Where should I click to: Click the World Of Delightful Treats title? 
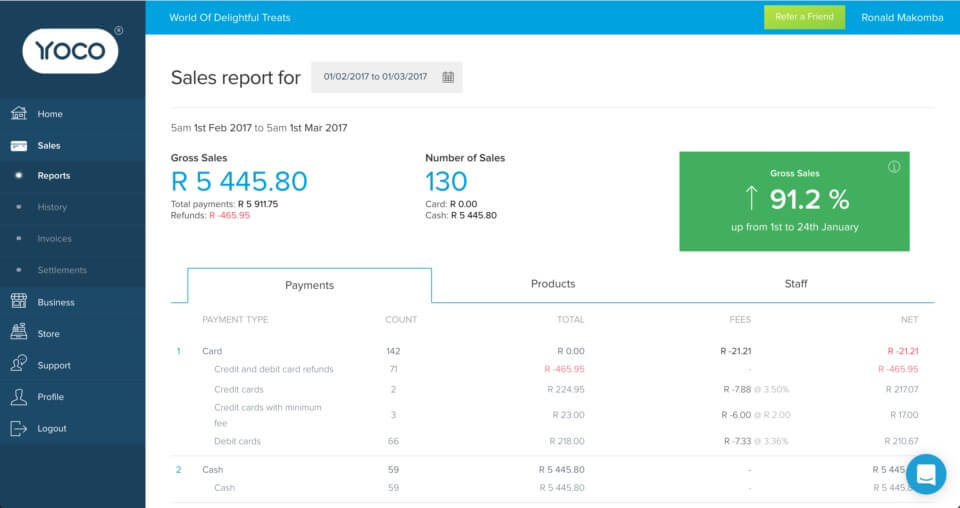pos(230,18)
